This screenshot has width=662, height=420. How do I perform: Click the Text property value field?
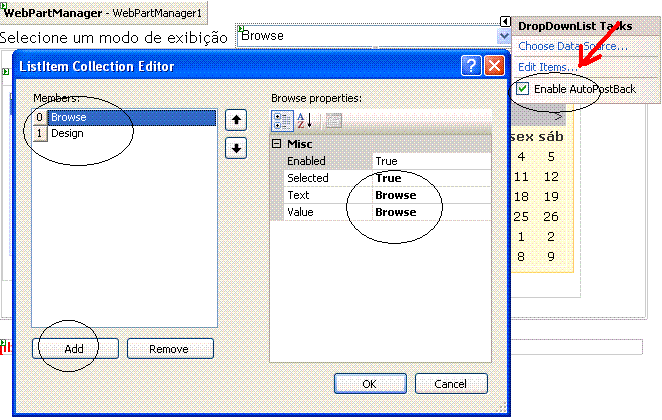[x=430, y=195]
